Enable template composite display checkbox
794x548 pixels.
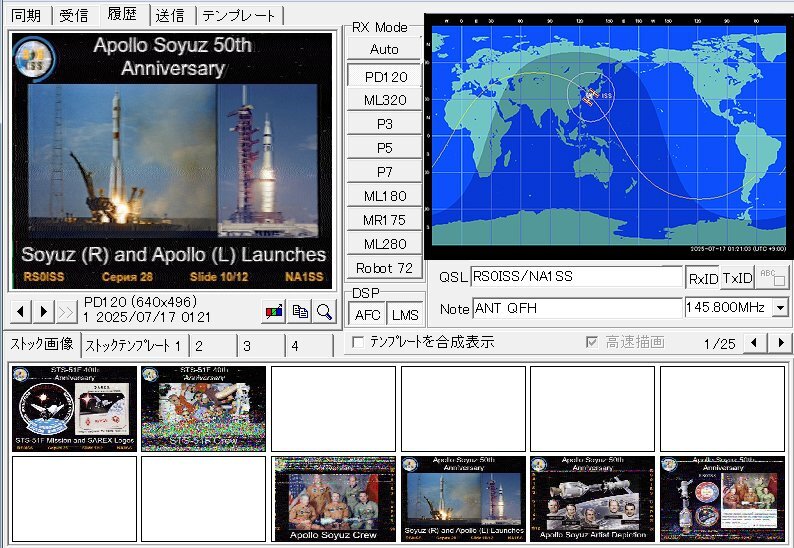click(358, 343)
